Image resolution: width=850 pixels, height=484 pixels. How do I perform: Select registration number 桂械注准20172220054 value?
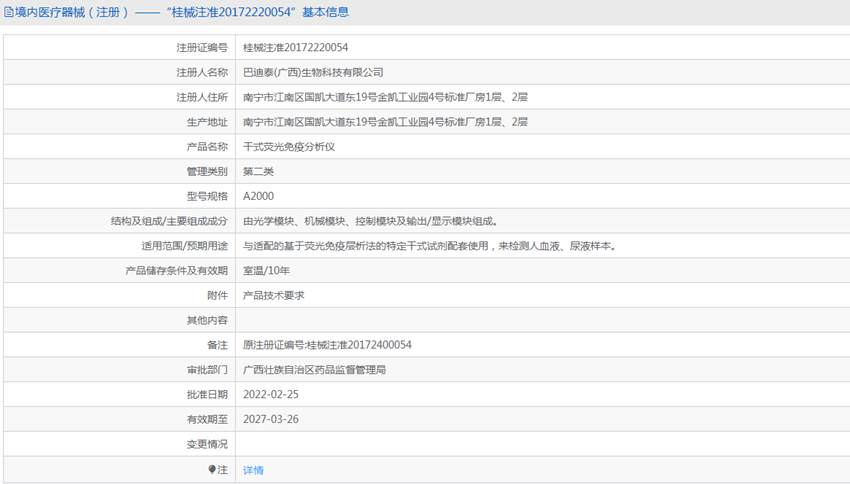(295, 47)
